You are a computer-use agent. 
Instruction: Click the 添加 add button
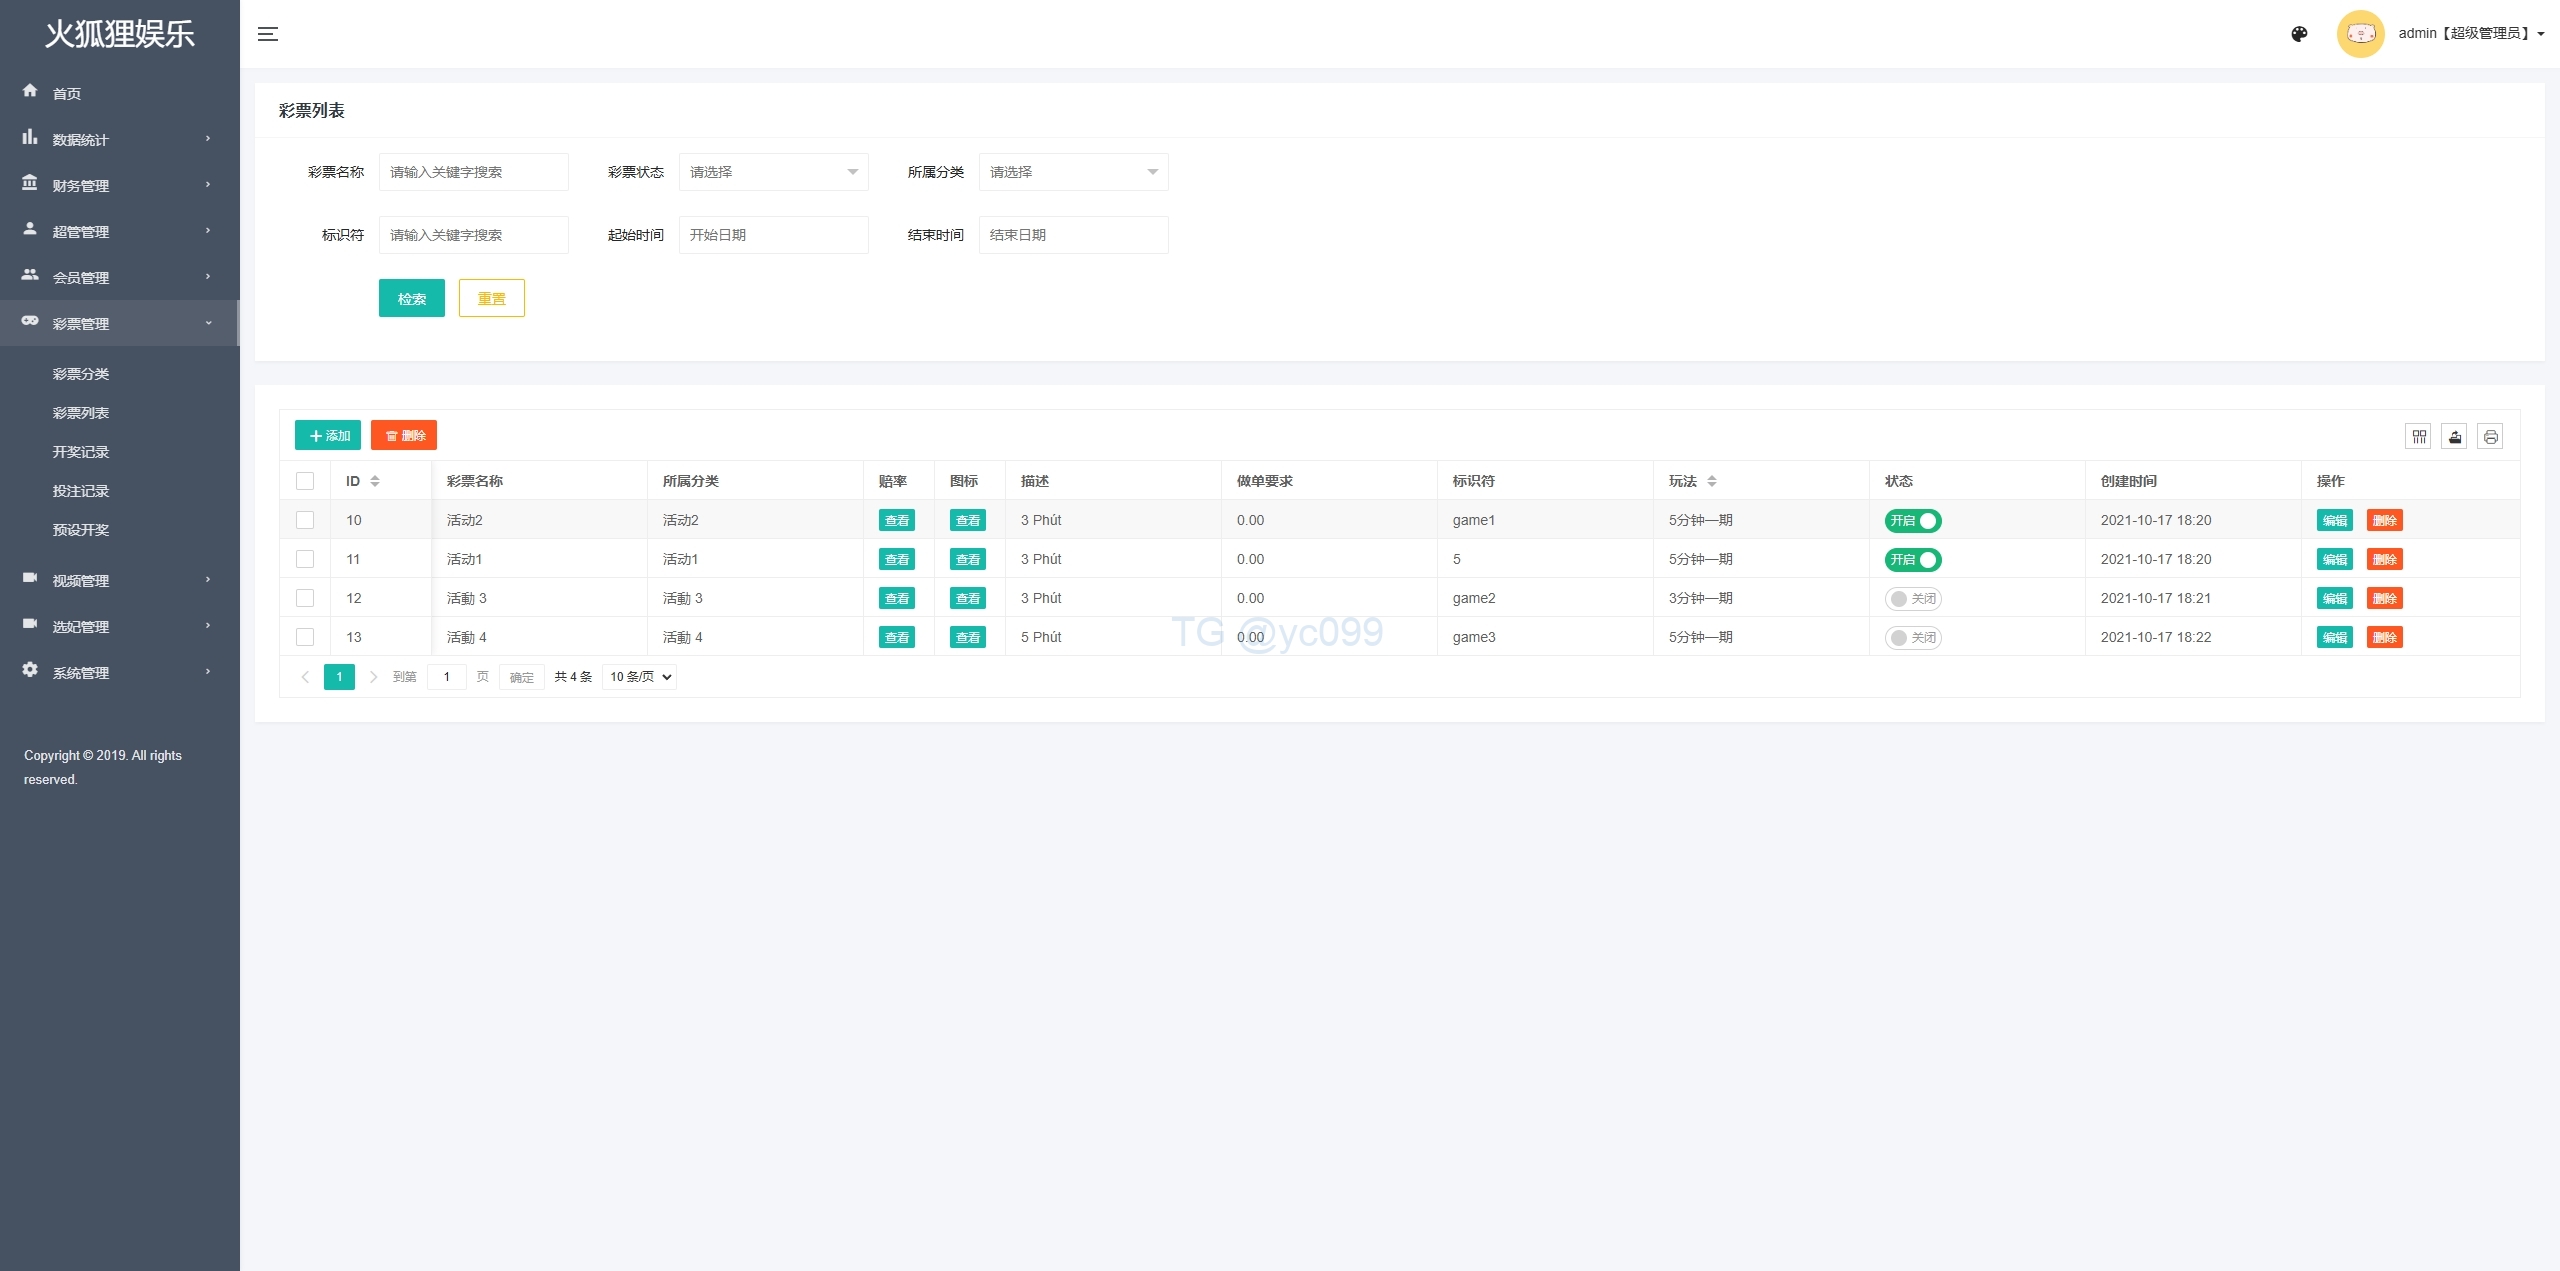tap(328, 435)
